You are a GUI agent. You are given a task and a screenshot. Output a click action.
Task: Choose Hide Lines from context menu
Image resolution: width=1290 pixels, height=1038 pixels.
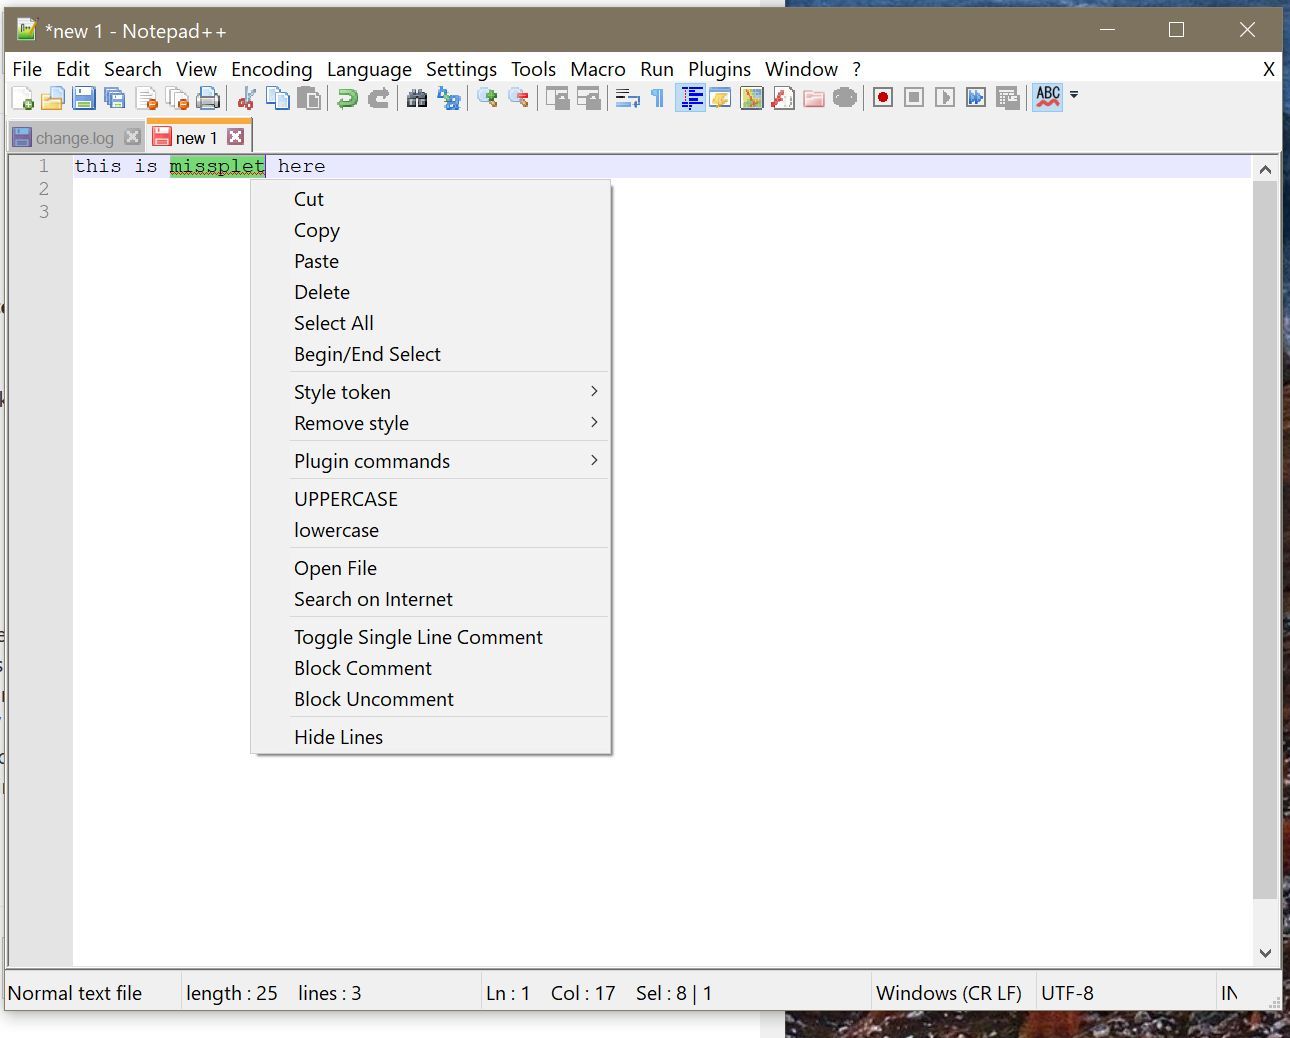pyautogui.click(x=430, y=737)
